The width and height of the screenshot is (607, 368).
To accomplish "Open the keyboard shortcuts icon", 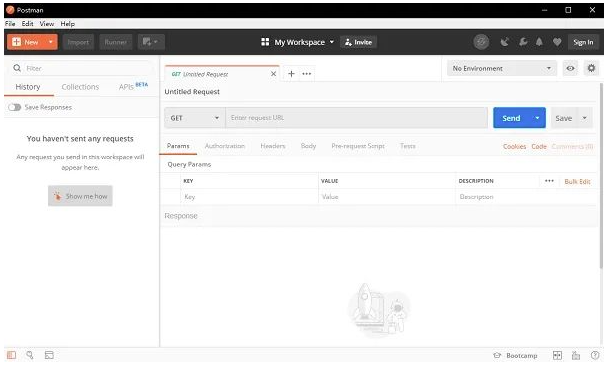I will (576, 356).
